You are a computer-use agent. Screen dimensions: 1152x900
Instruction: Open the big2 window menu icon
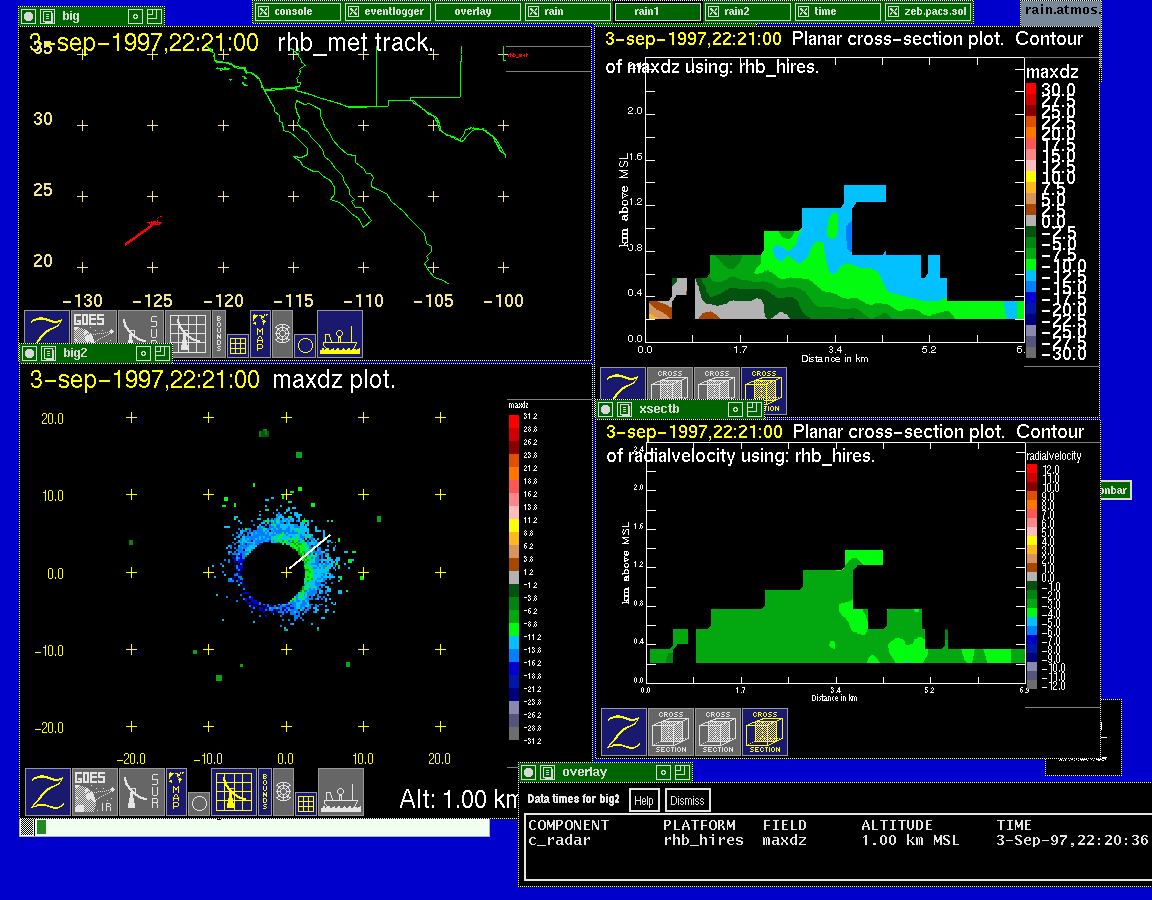[x=46, y=353]
